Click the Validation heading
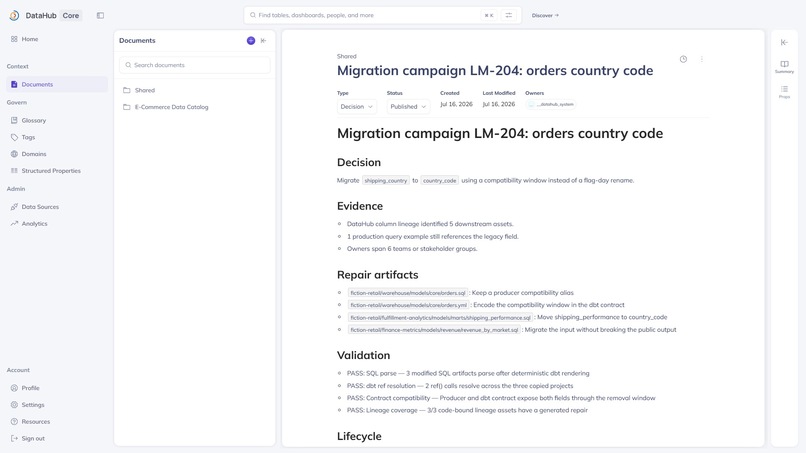 pyautogui.click(x=363, y=355)
